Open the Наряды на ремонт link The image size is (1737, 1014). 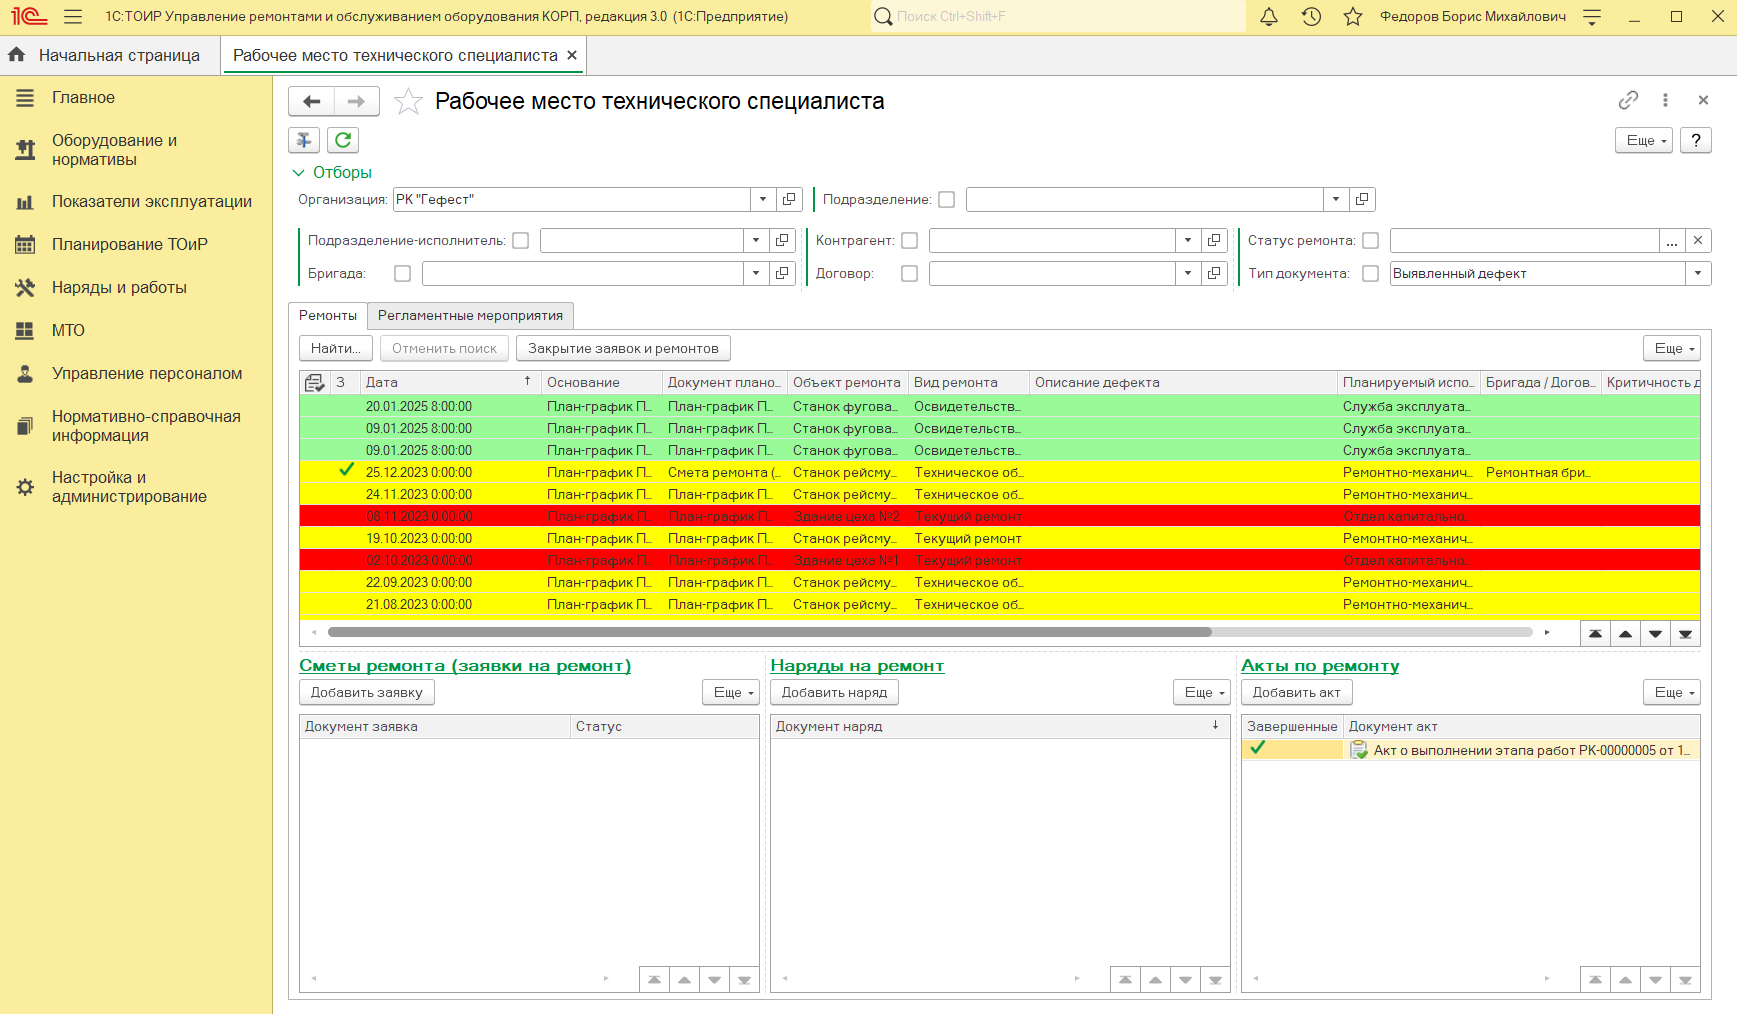click(857, 666)
